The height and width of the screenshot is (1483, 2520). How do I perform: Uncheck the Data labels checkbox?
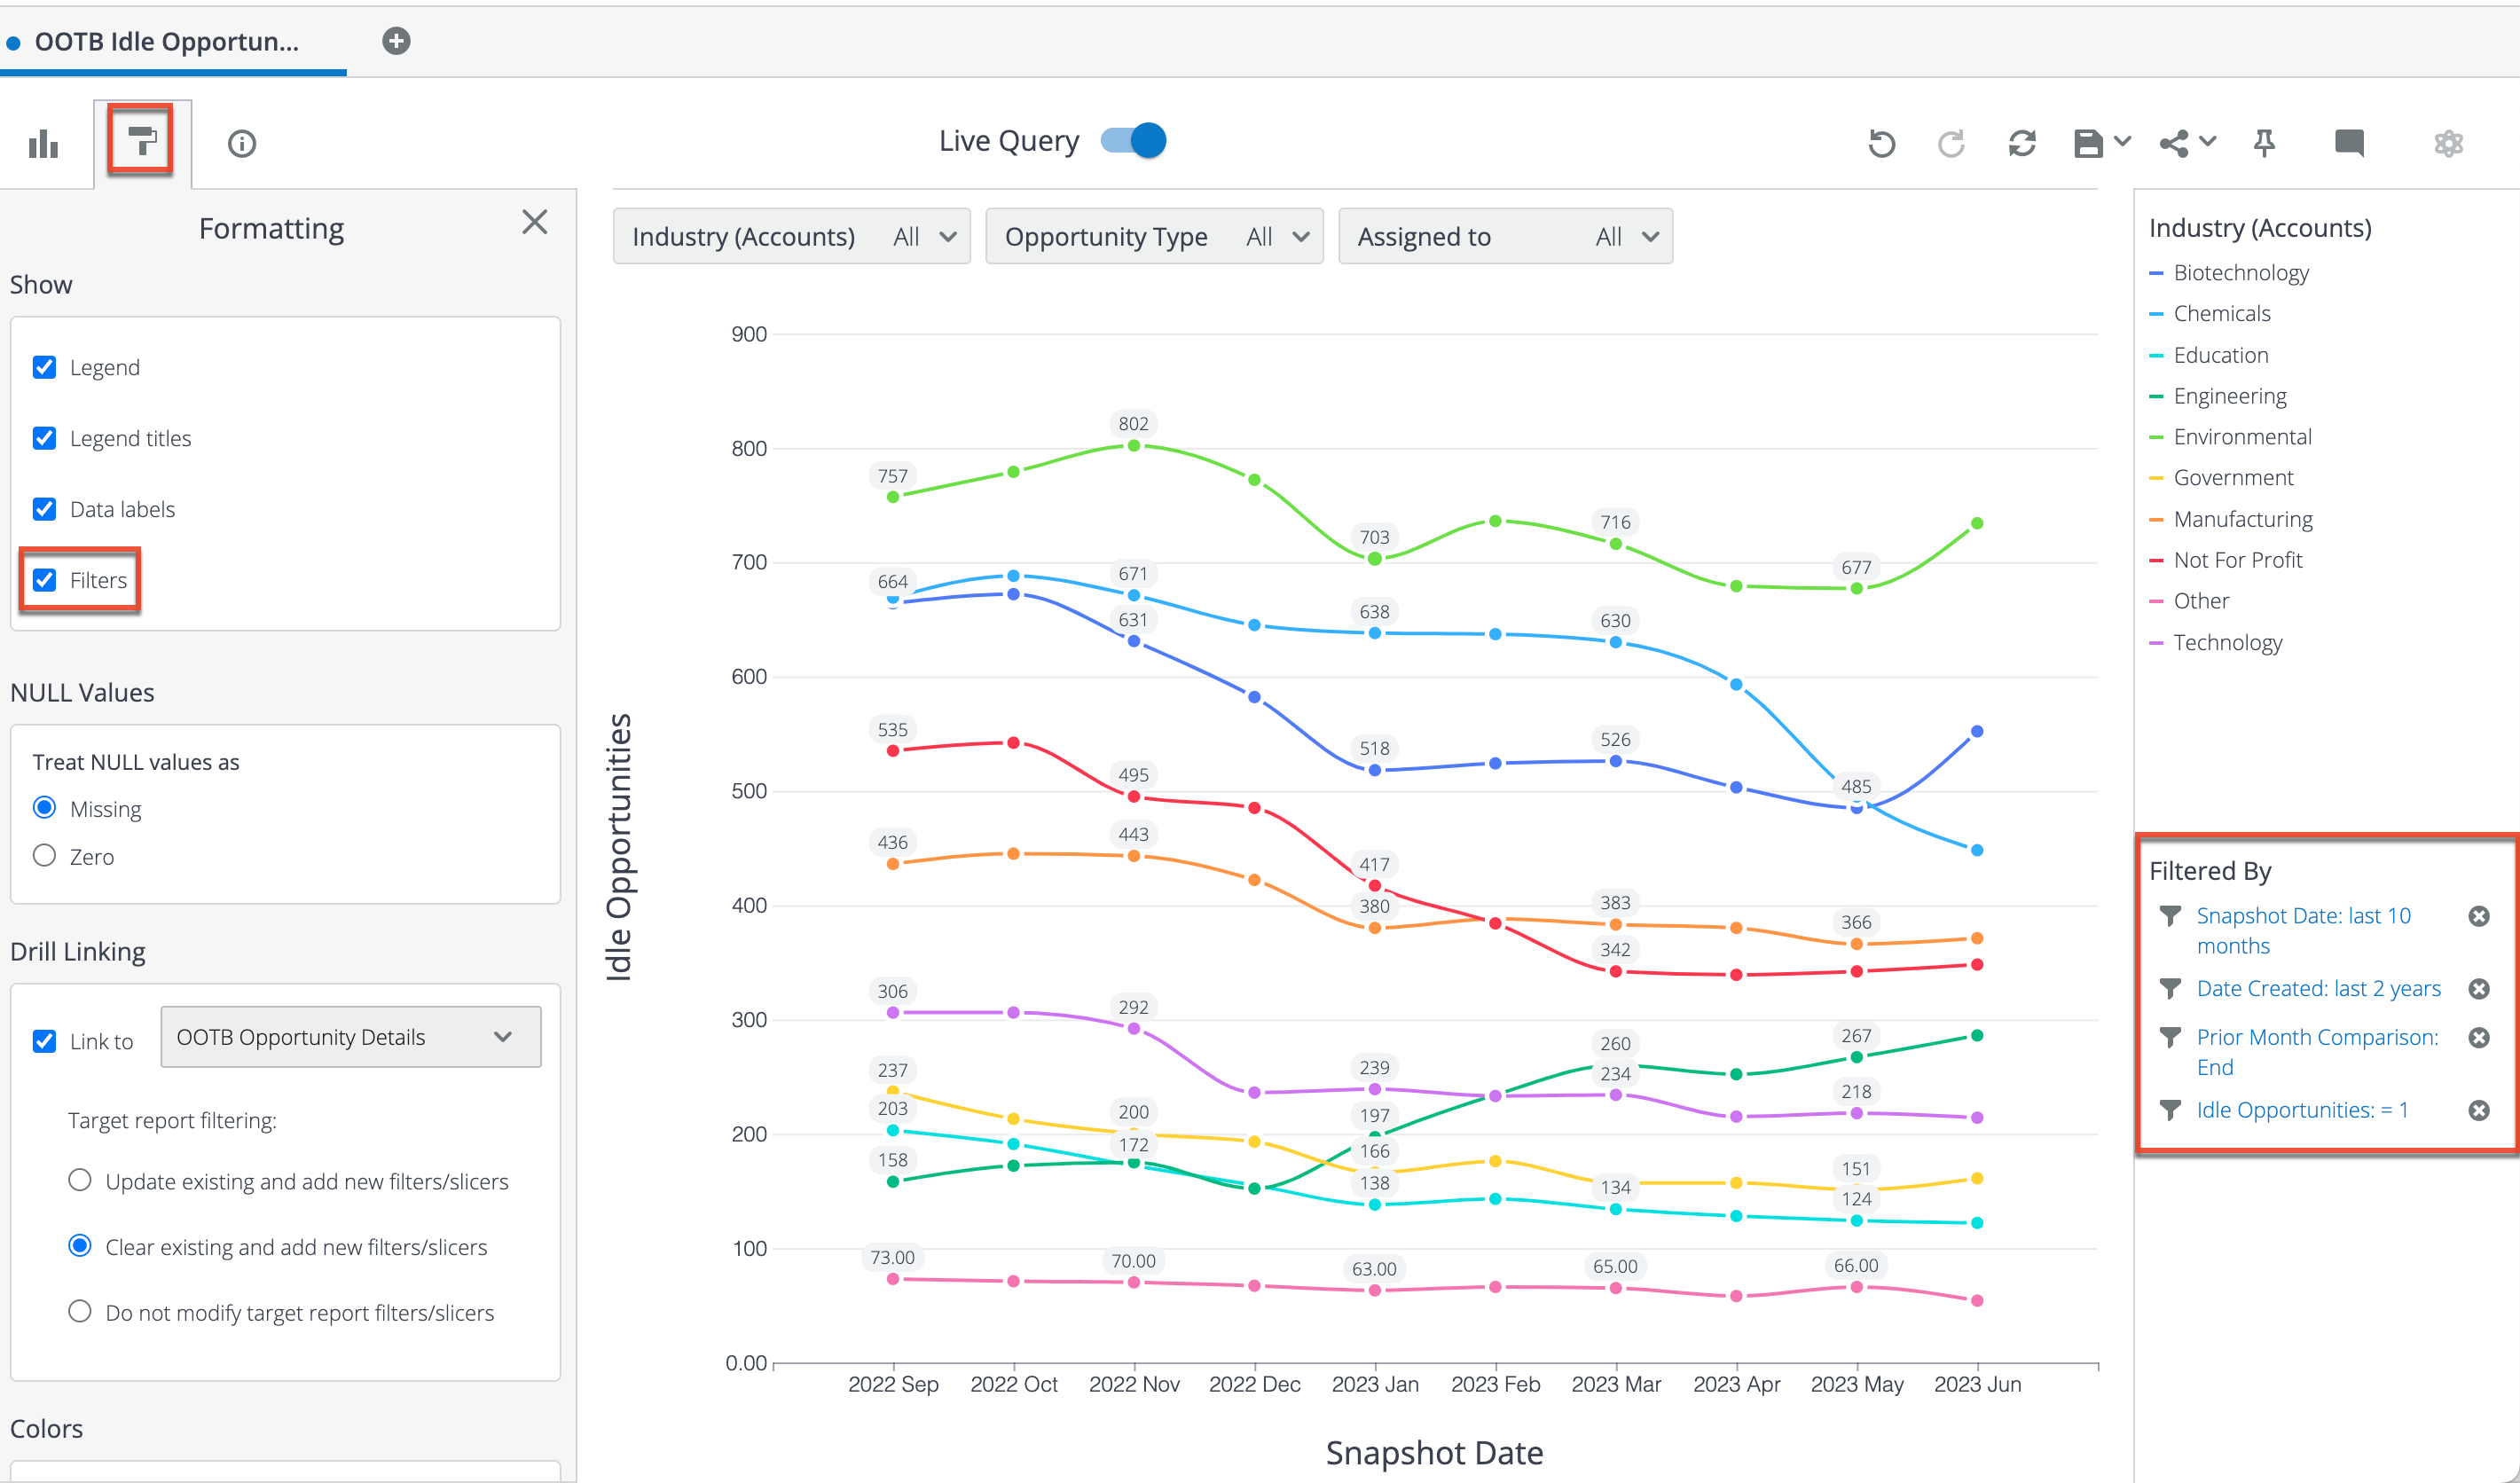coord(45,509)
